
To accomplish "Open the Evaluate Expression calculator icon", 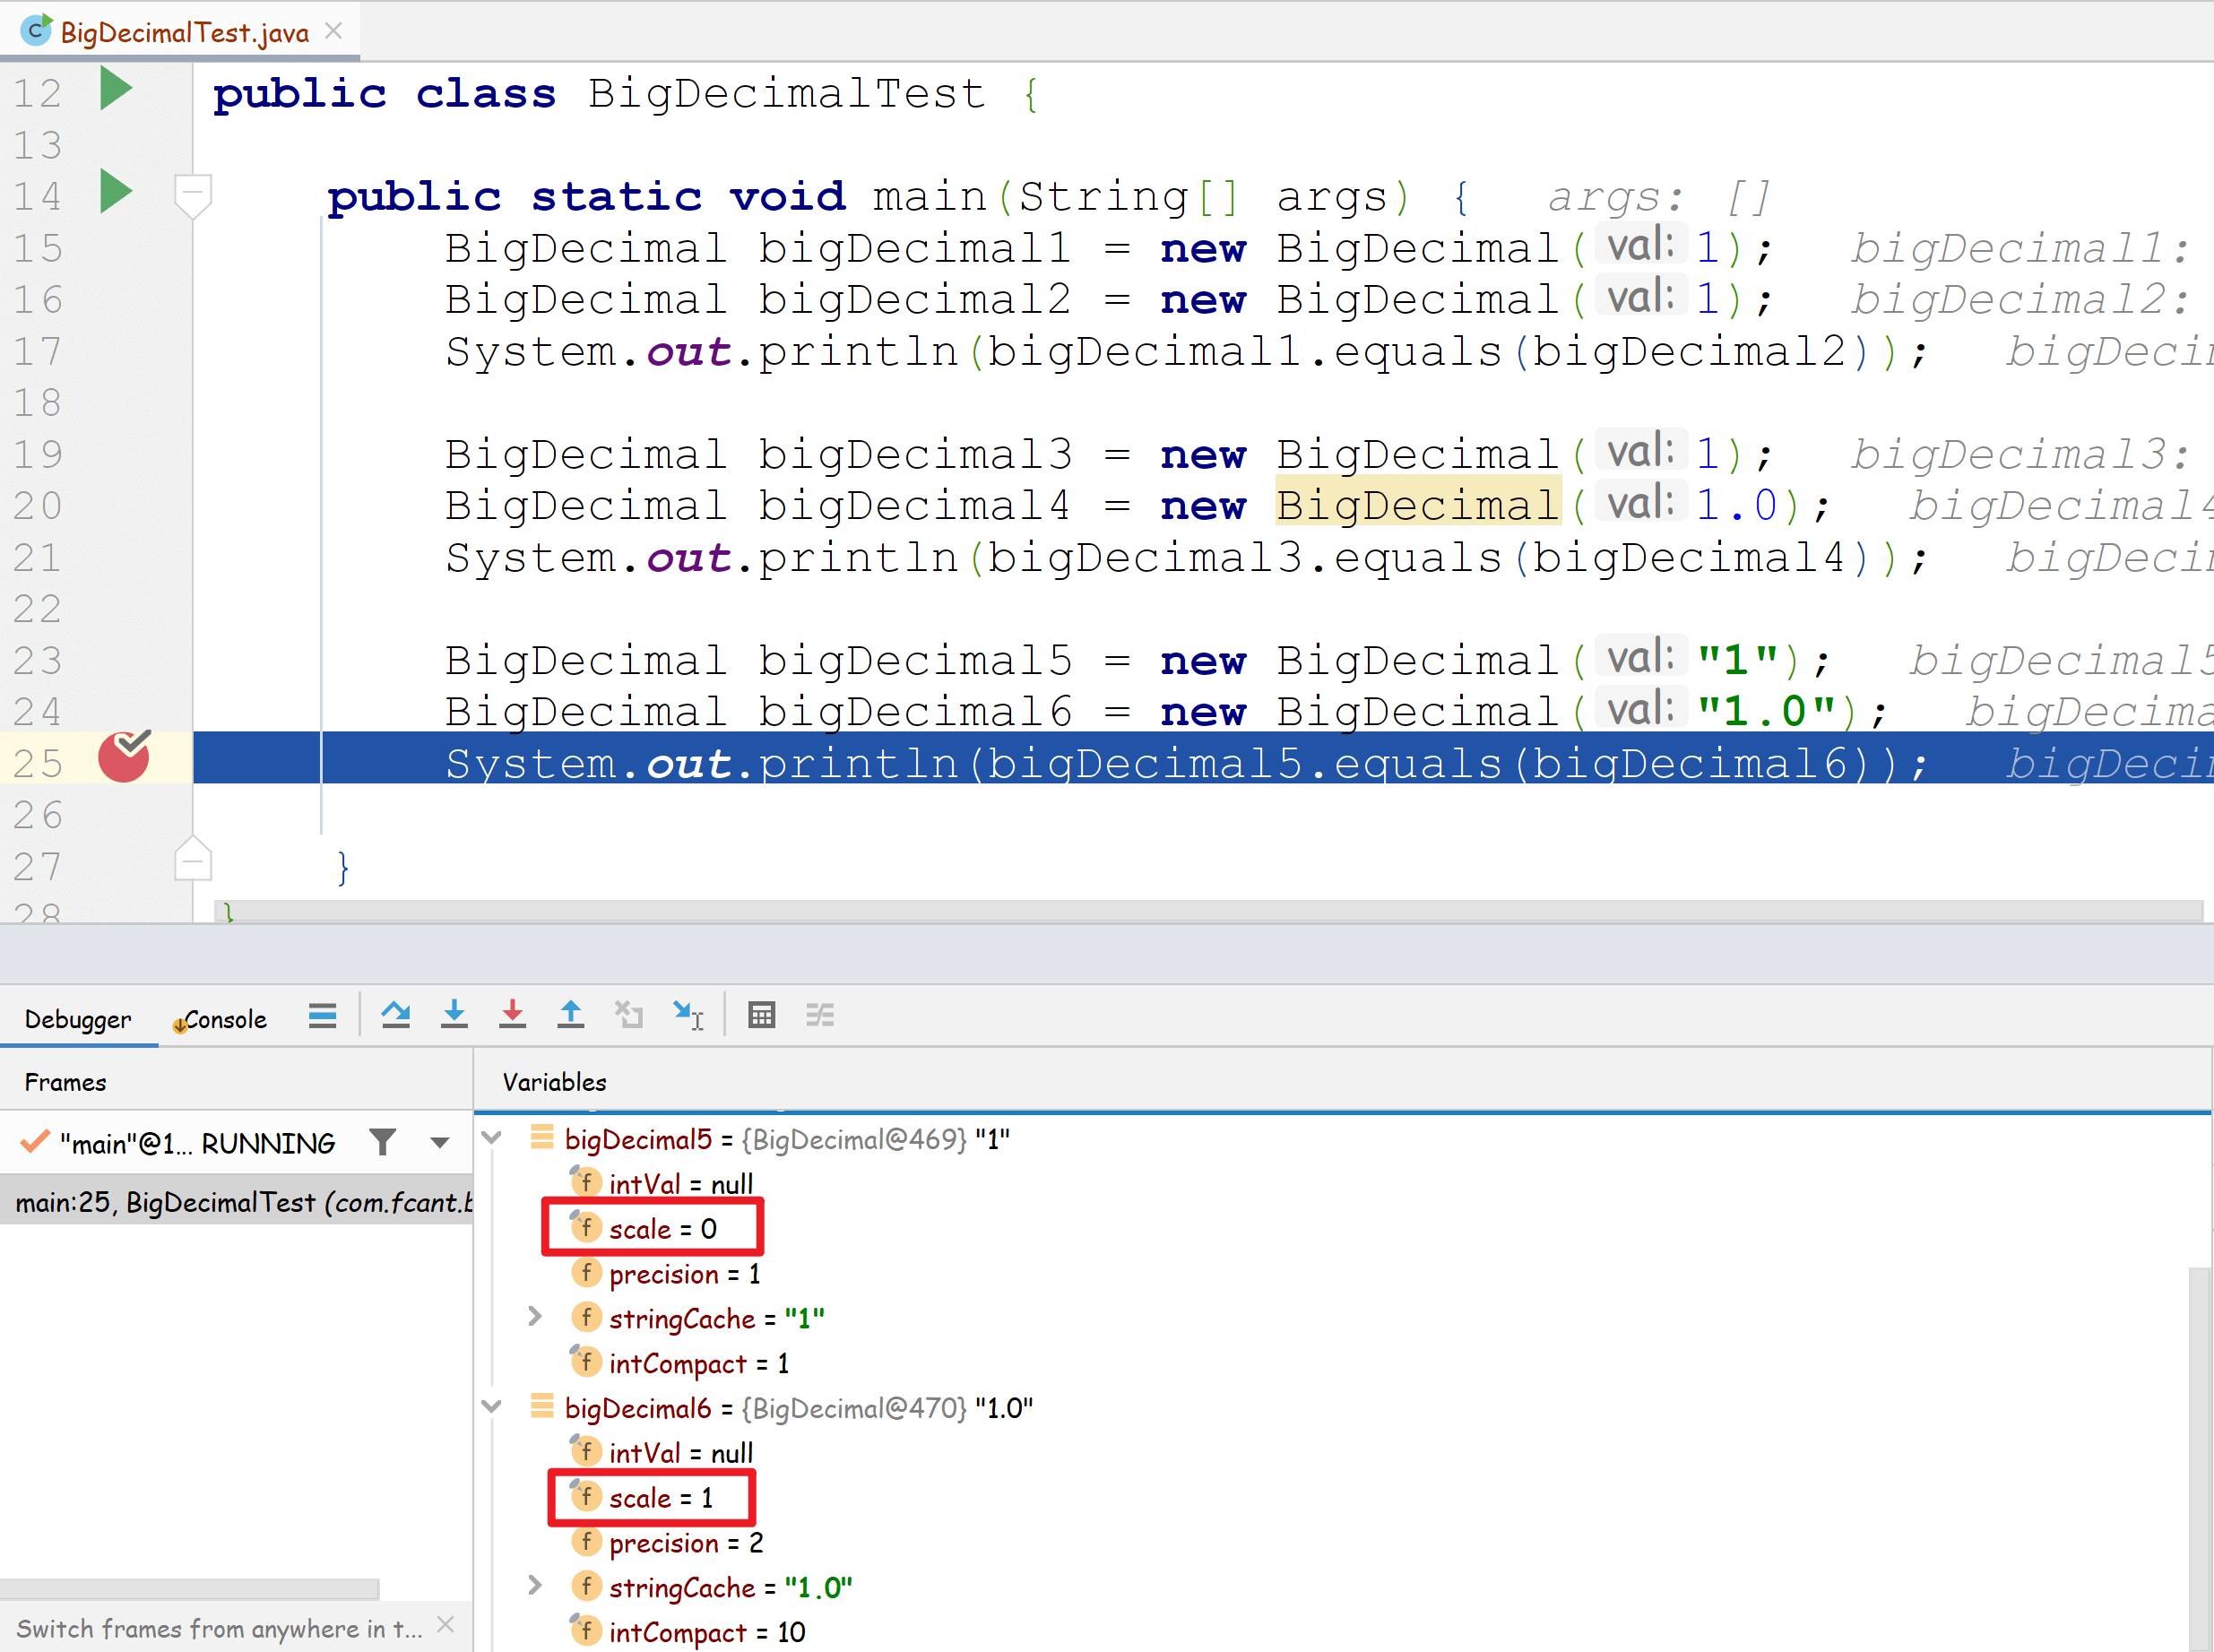I will point(761,1015).
